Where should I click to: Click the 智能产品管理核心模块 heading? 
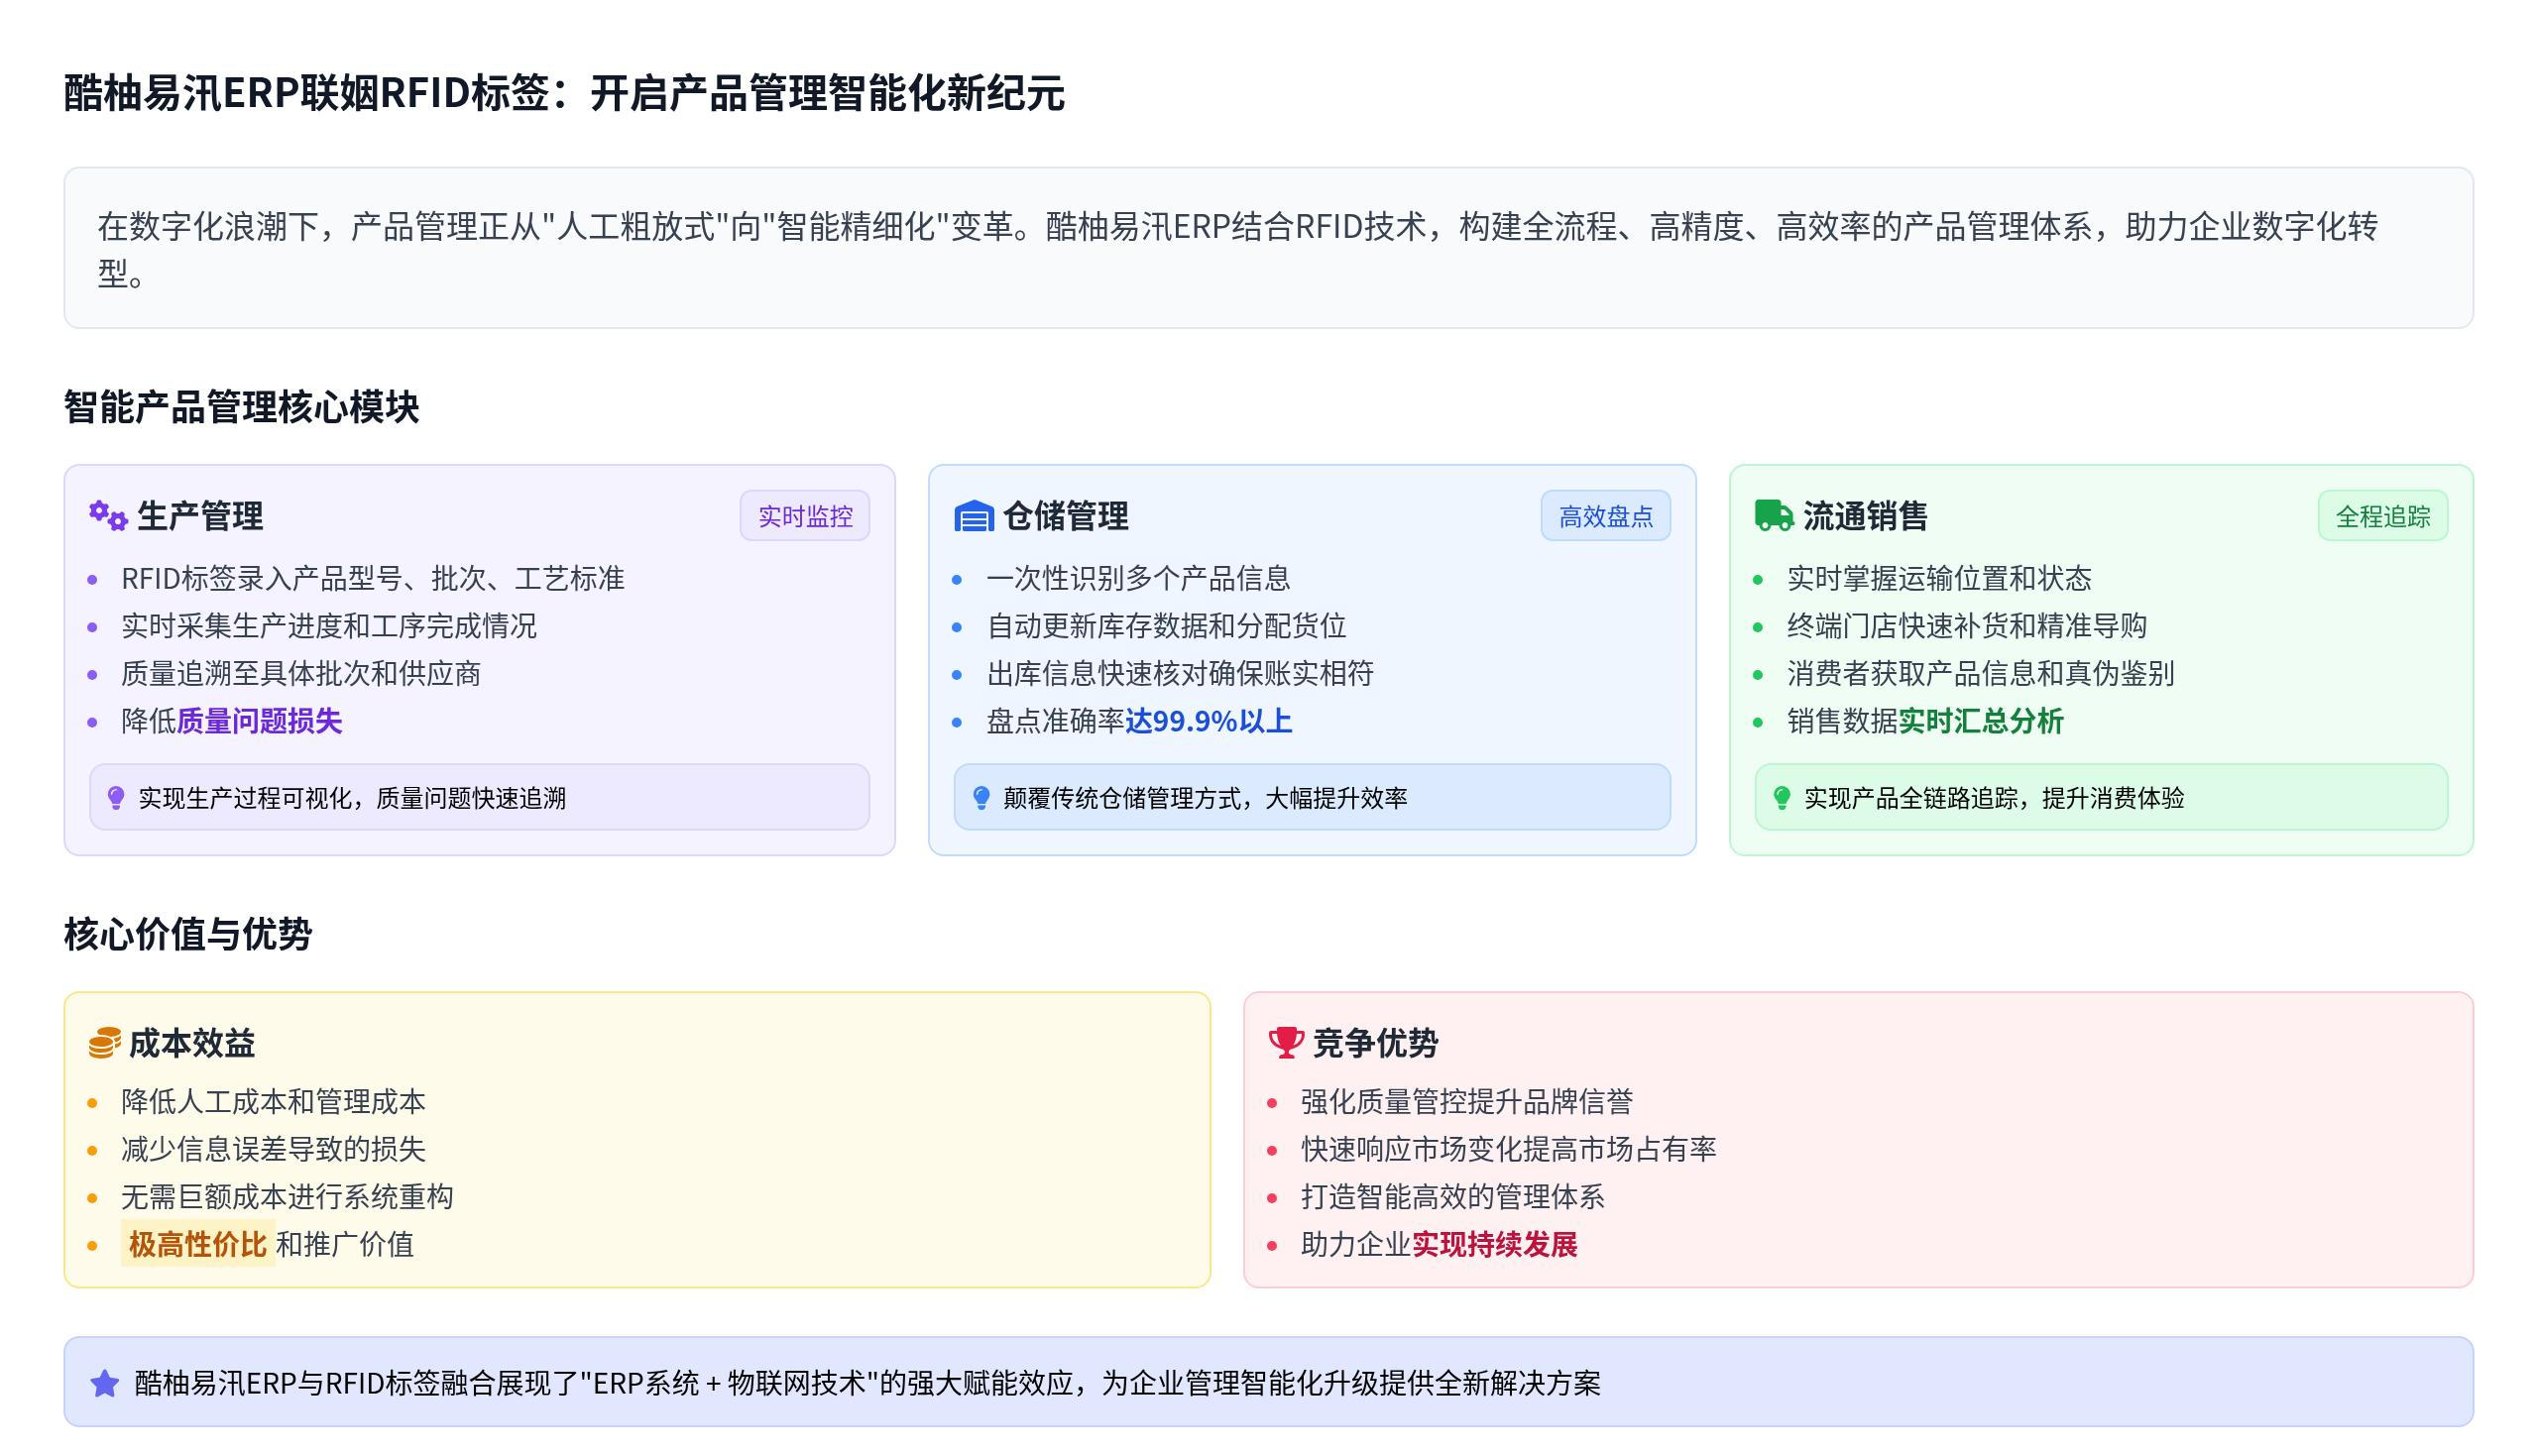(241, 407)
